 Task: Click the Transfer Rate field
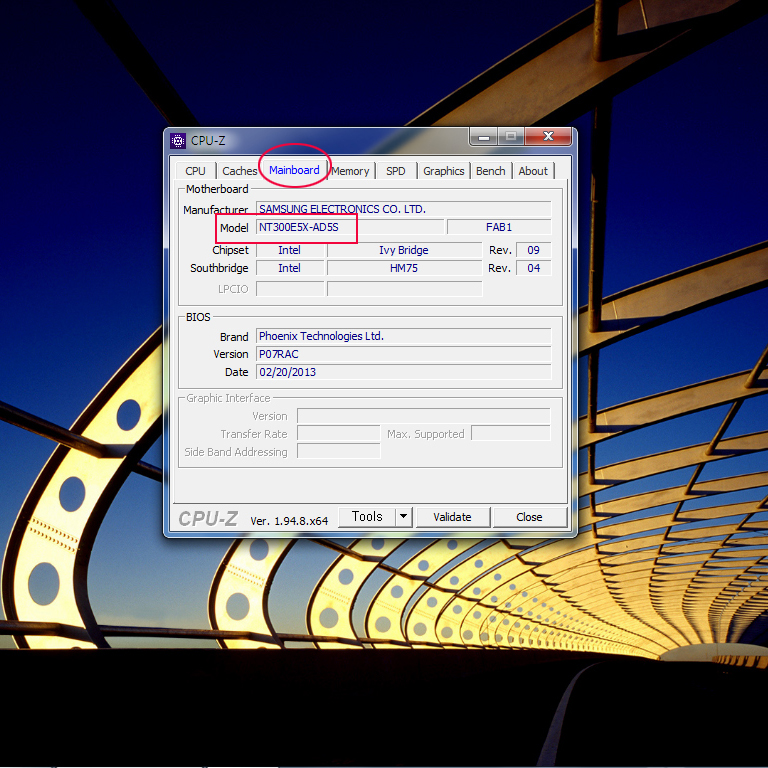(338, 434)
